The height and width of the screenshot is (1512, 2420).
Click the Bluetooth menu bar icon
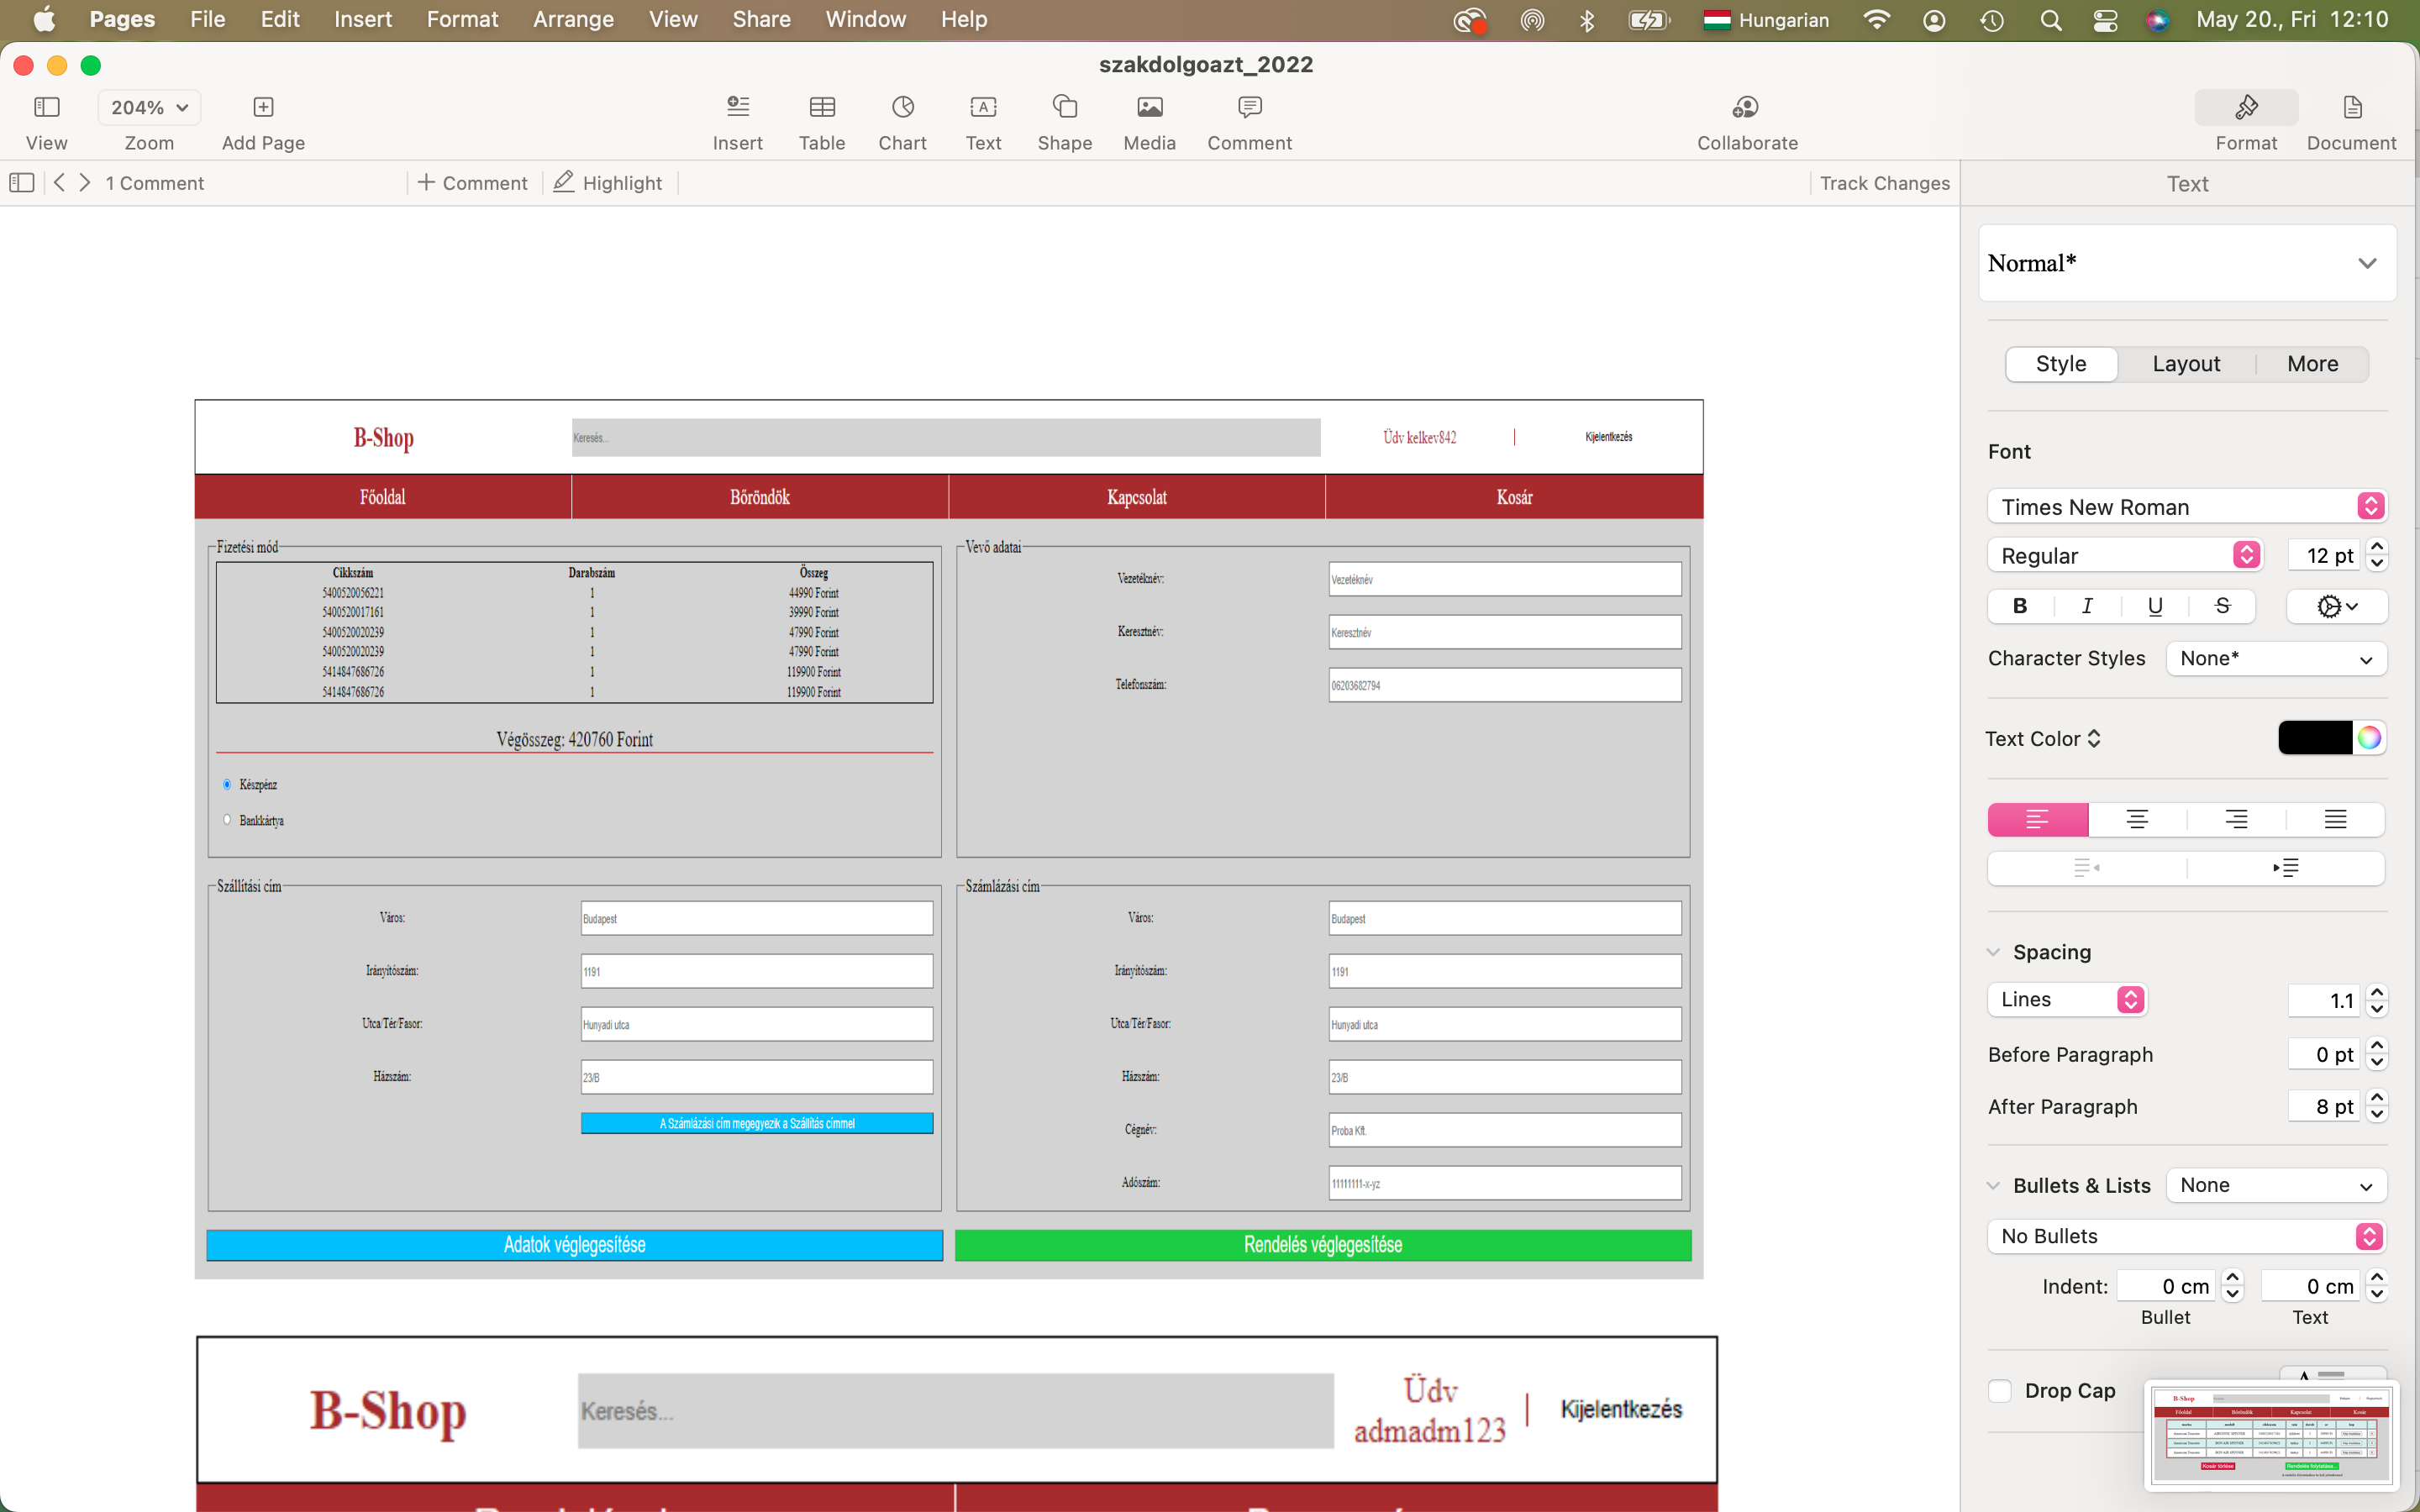(x=1587, y=20)
